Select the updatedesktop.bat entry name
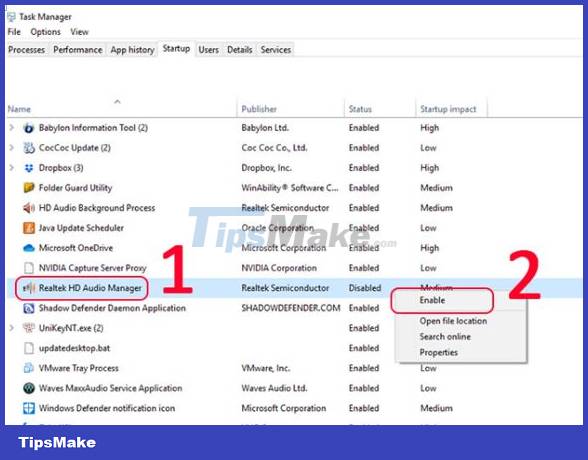 point(75,348)
